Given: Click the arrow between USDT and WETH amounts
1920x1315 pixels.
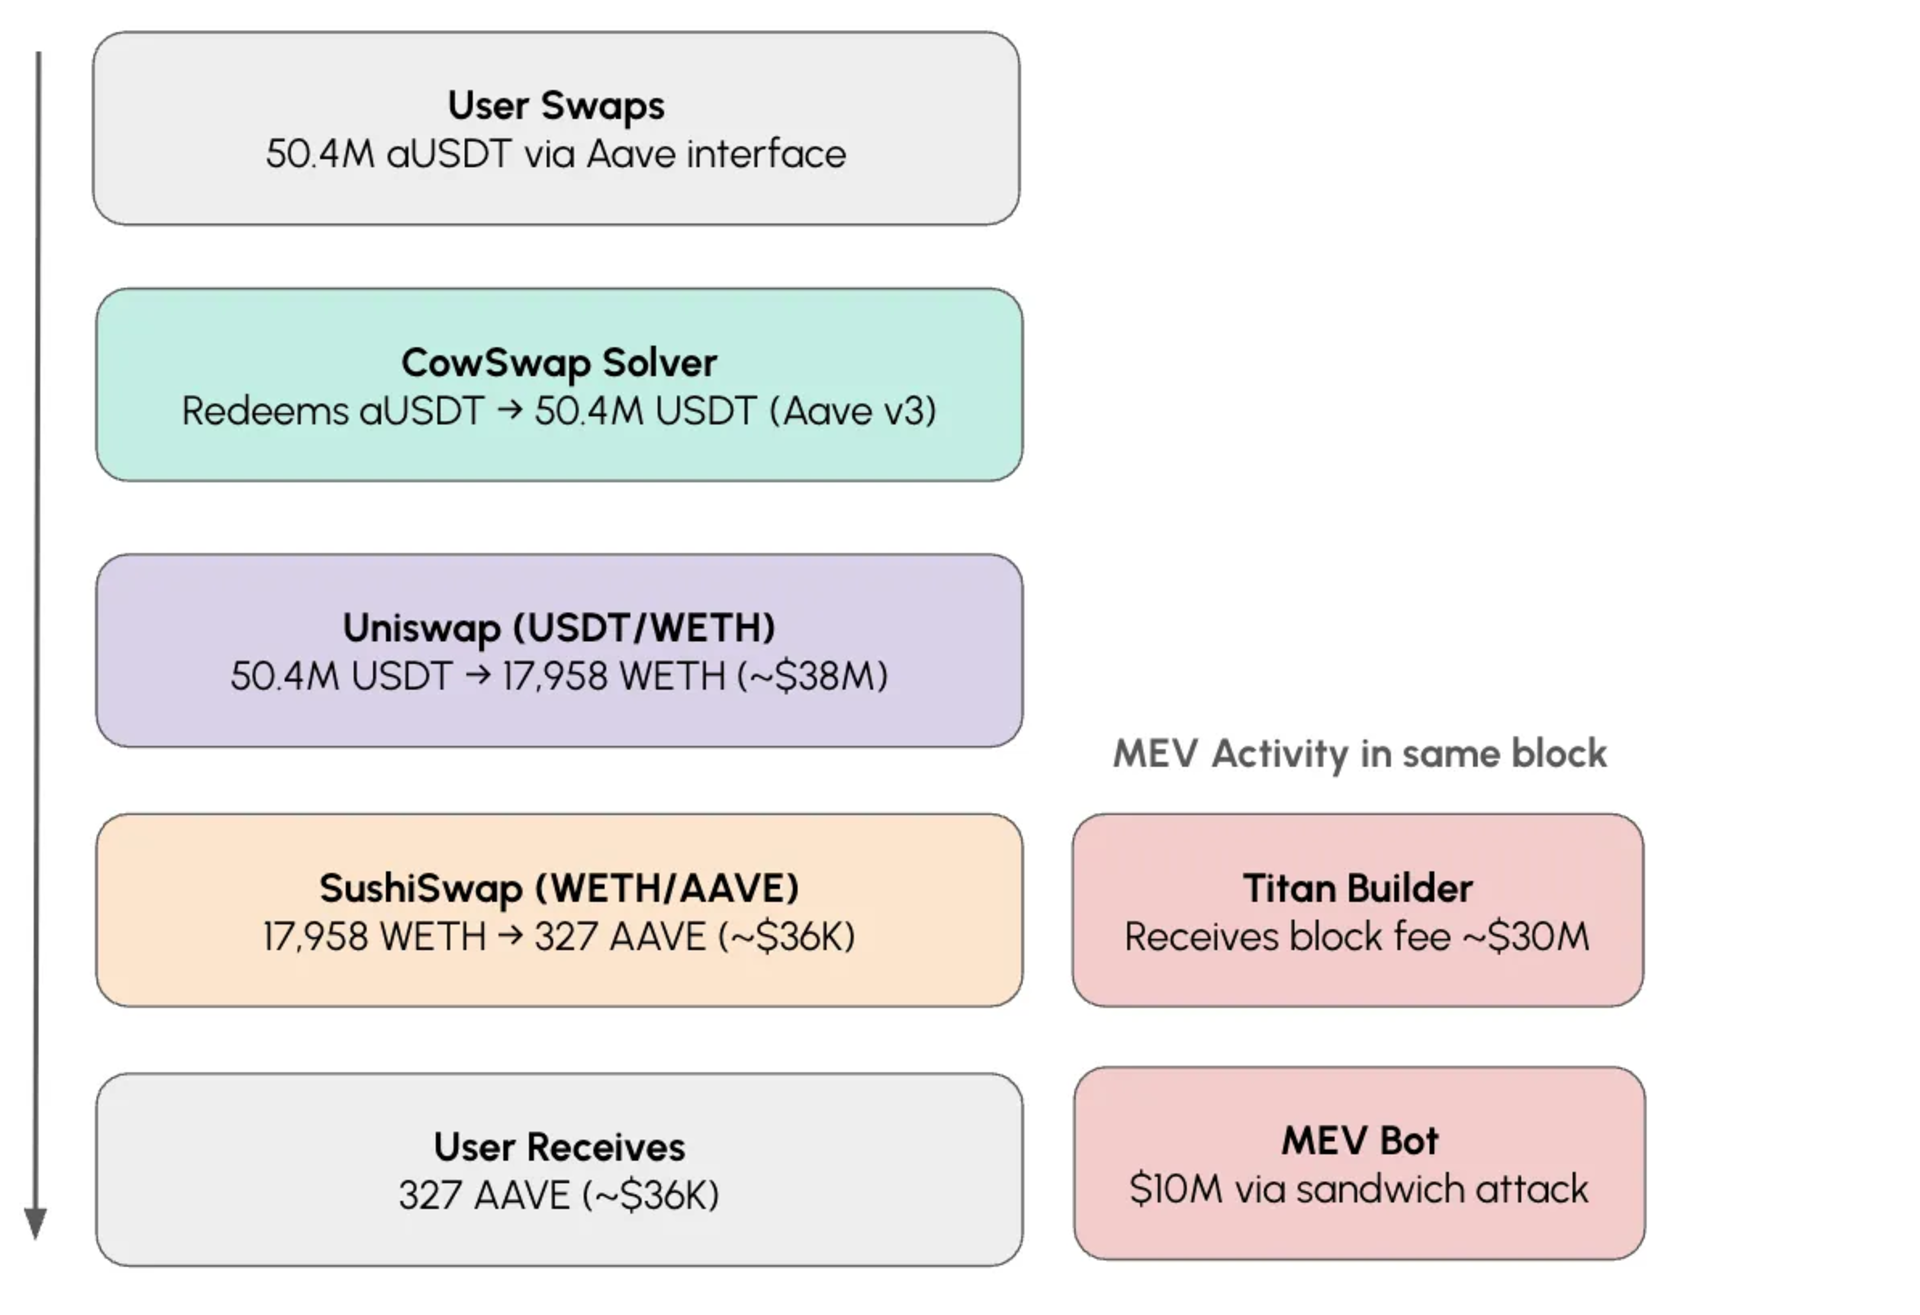Looking at the screenshot, I should pyautogui.click(x=478, y=676).
